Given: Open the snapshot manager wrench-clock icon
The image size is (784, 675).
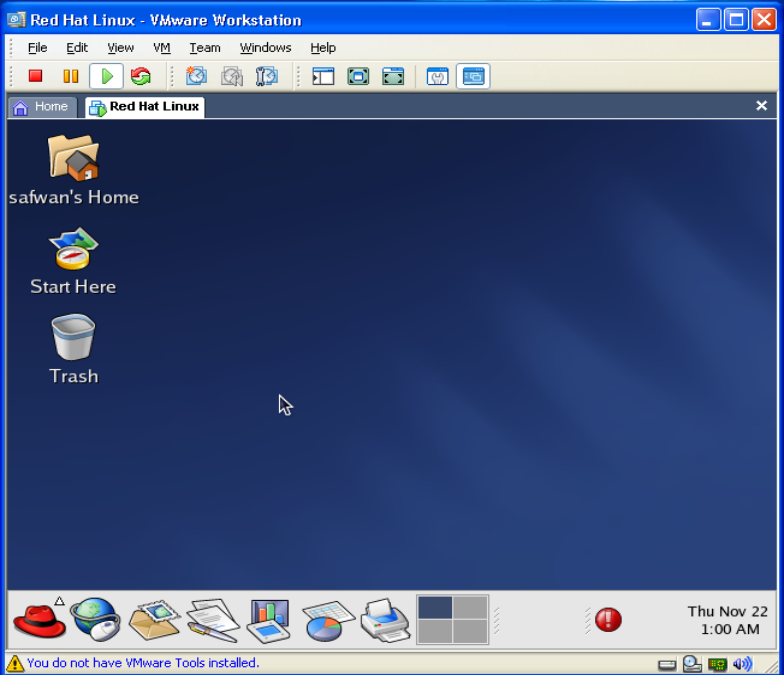Looking at the screenshot, I should point(266,76).
